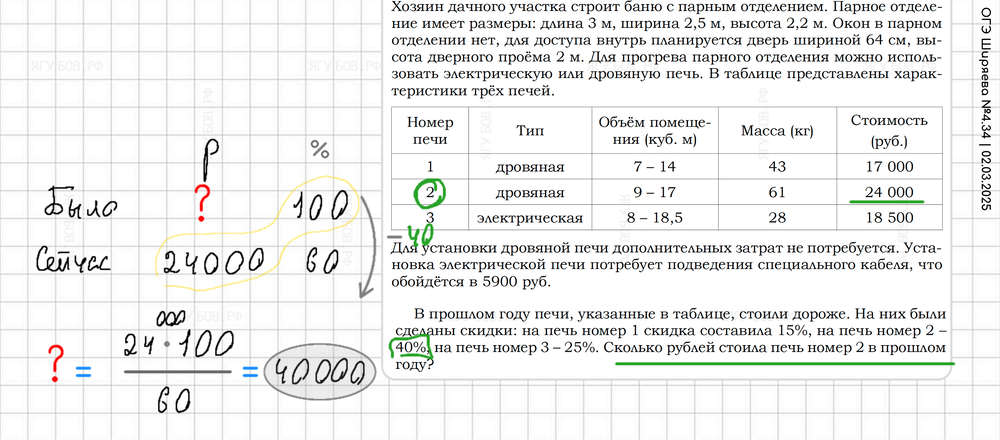Click the green-circled number 2 in table

click(x=430, y=192)
